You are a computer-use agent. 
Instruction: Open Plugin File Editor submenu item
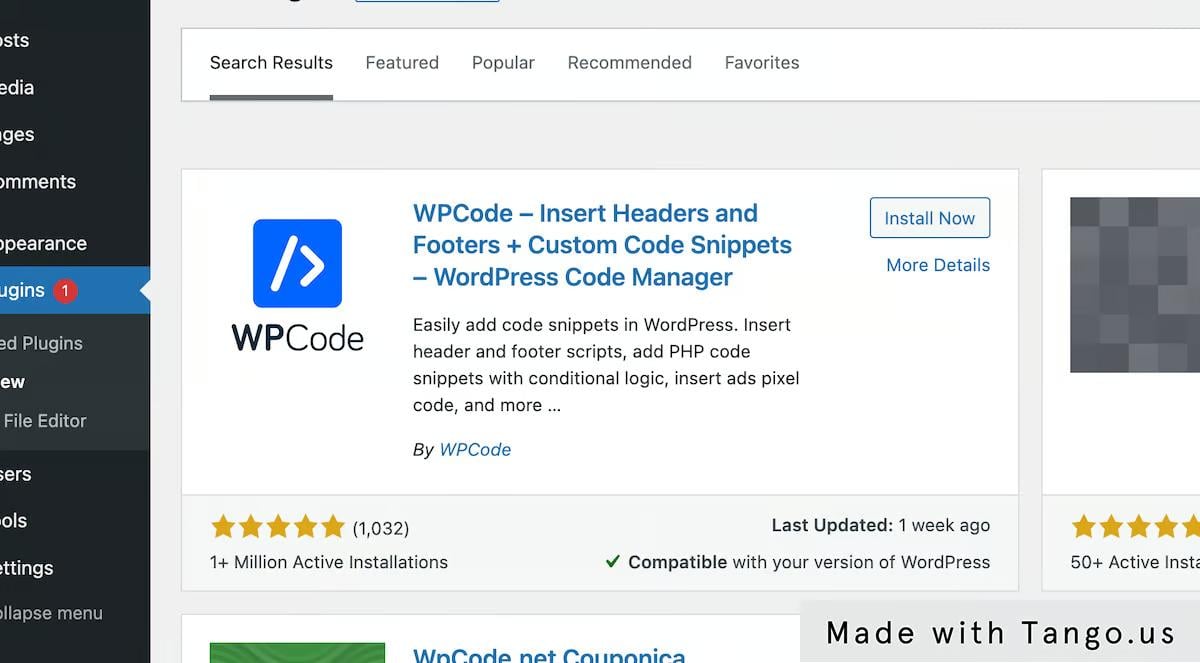pos(44,421)
